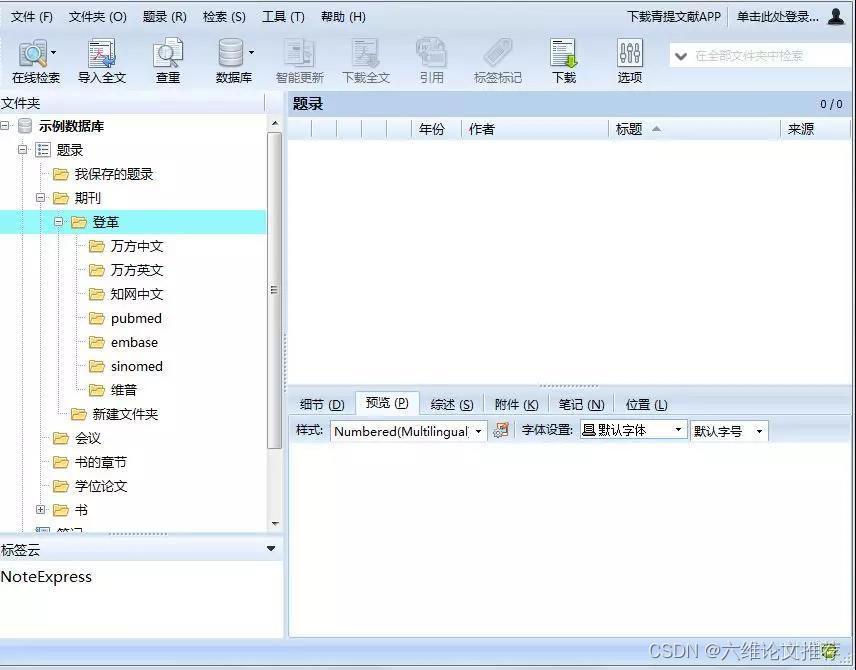The width and height of the screenshot is (856, 670).
Task: Open the 帮助 (H) menu
Action: [343, 17]
